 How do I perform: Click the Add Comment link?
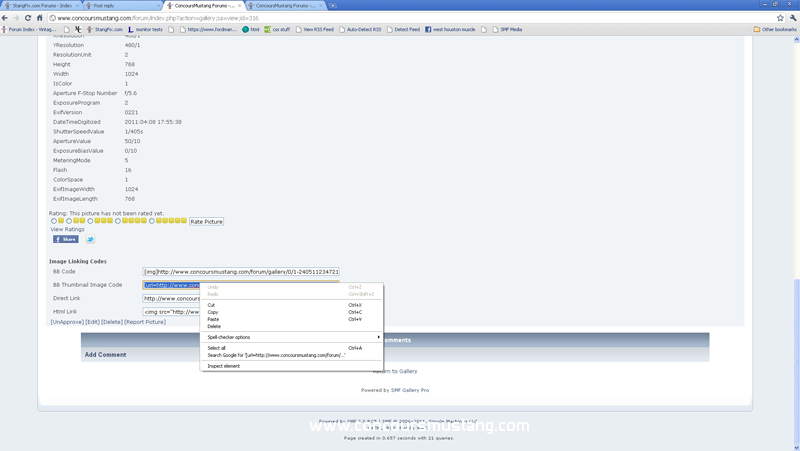(x=105, y=355)
